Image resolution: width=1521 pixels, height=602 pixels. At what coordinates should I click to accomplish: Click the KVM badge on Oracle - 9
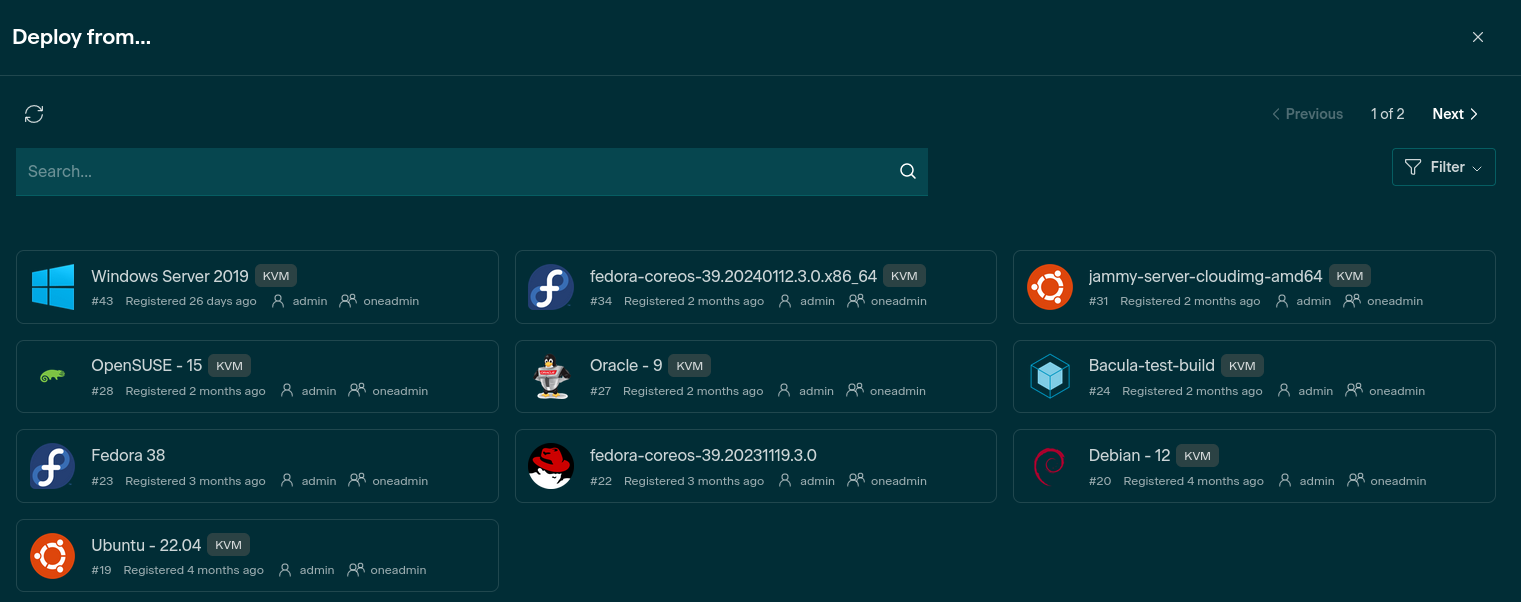pos(690,366)
